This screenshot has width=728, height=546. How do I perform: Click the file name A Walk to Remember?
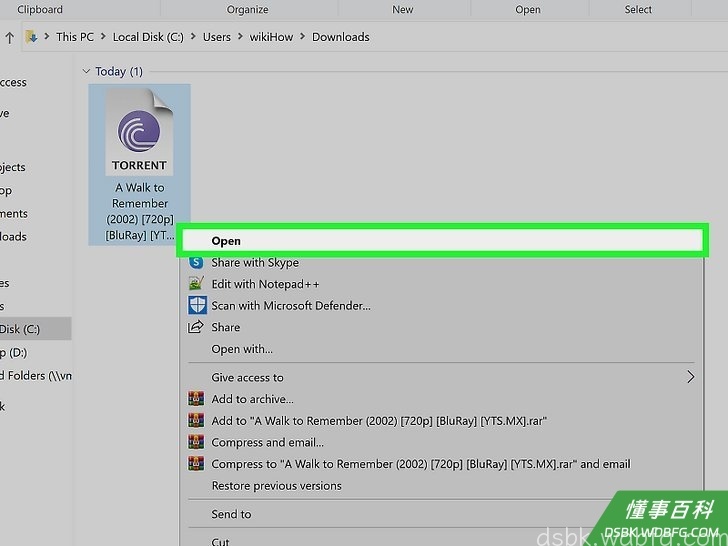pyautogui.click(x=139, y=211)
